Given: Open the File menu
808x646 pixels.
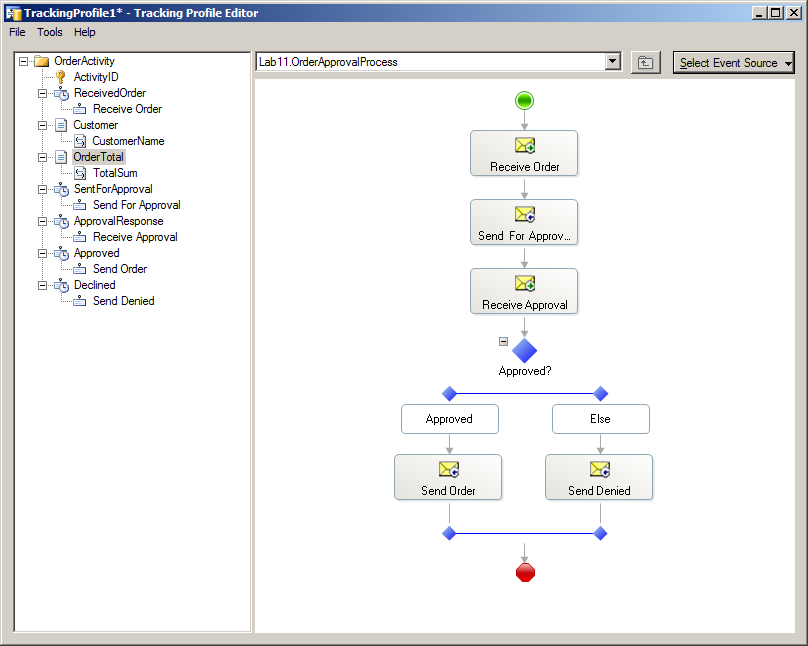Looking at the screenshot, I should [17, 32].
